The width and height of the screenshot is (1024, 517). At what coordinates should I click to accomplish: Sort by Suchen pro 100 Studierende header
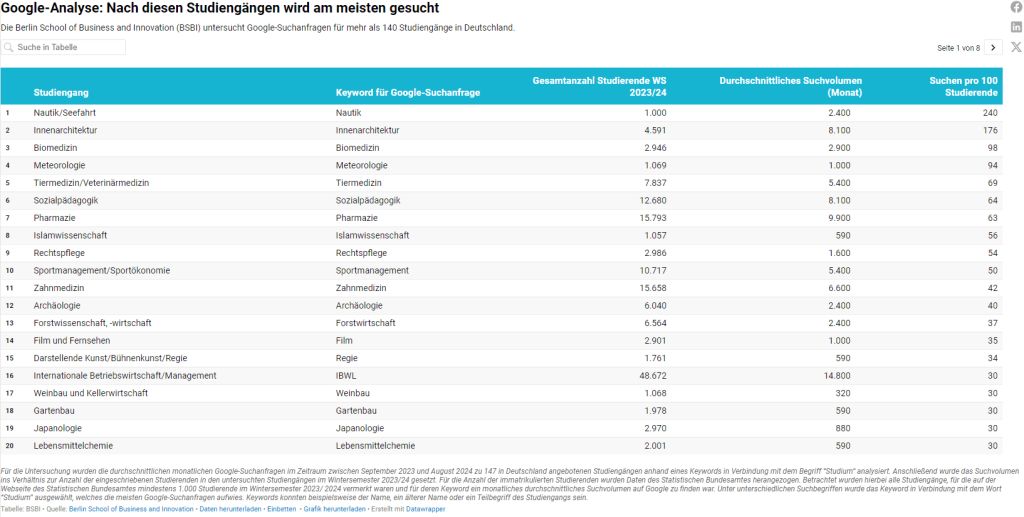point(962,86)
